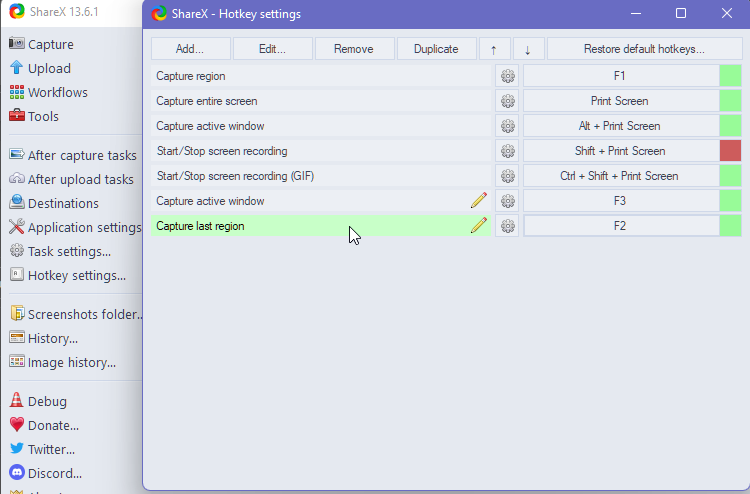This screenshot has height=494, width=750.
Task: Click the Print Screen hotkey button
Action: [620, 101]
